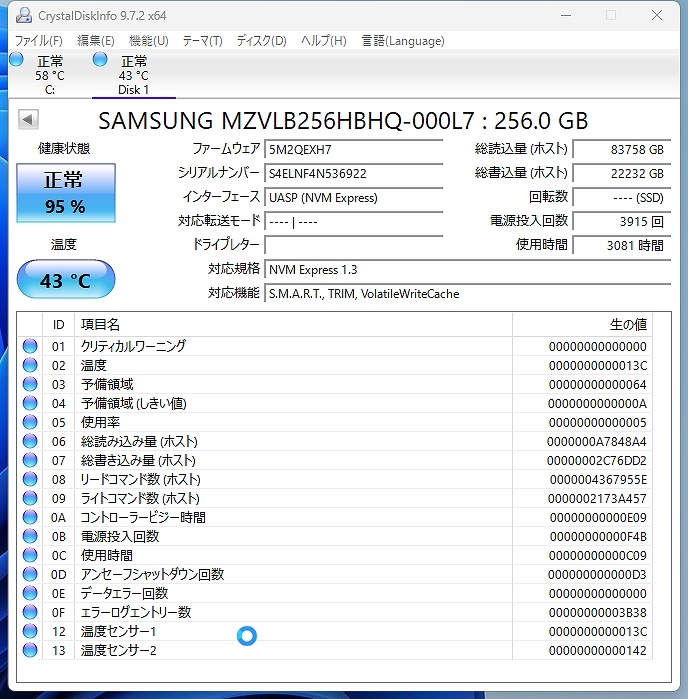
Task: Open the 機能(U) menu
Action: click(149, 41)
